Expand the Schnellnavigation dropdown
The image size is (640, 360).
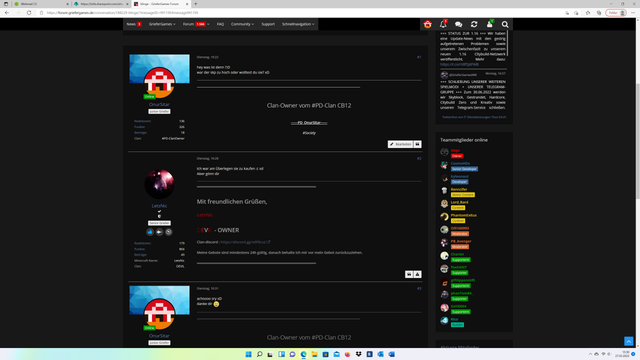pos(298,24)
